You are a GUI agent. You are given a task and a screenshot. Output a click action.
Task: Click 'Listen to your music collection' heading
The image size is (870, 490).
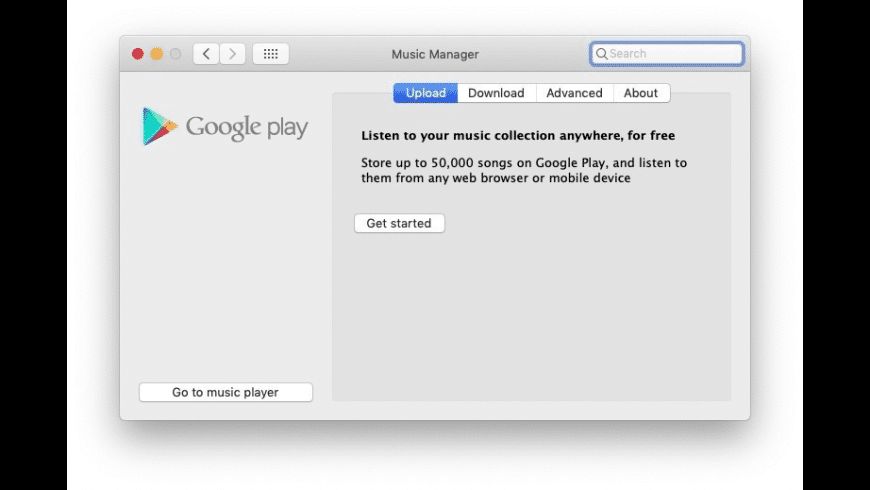(x=518, y=135)
